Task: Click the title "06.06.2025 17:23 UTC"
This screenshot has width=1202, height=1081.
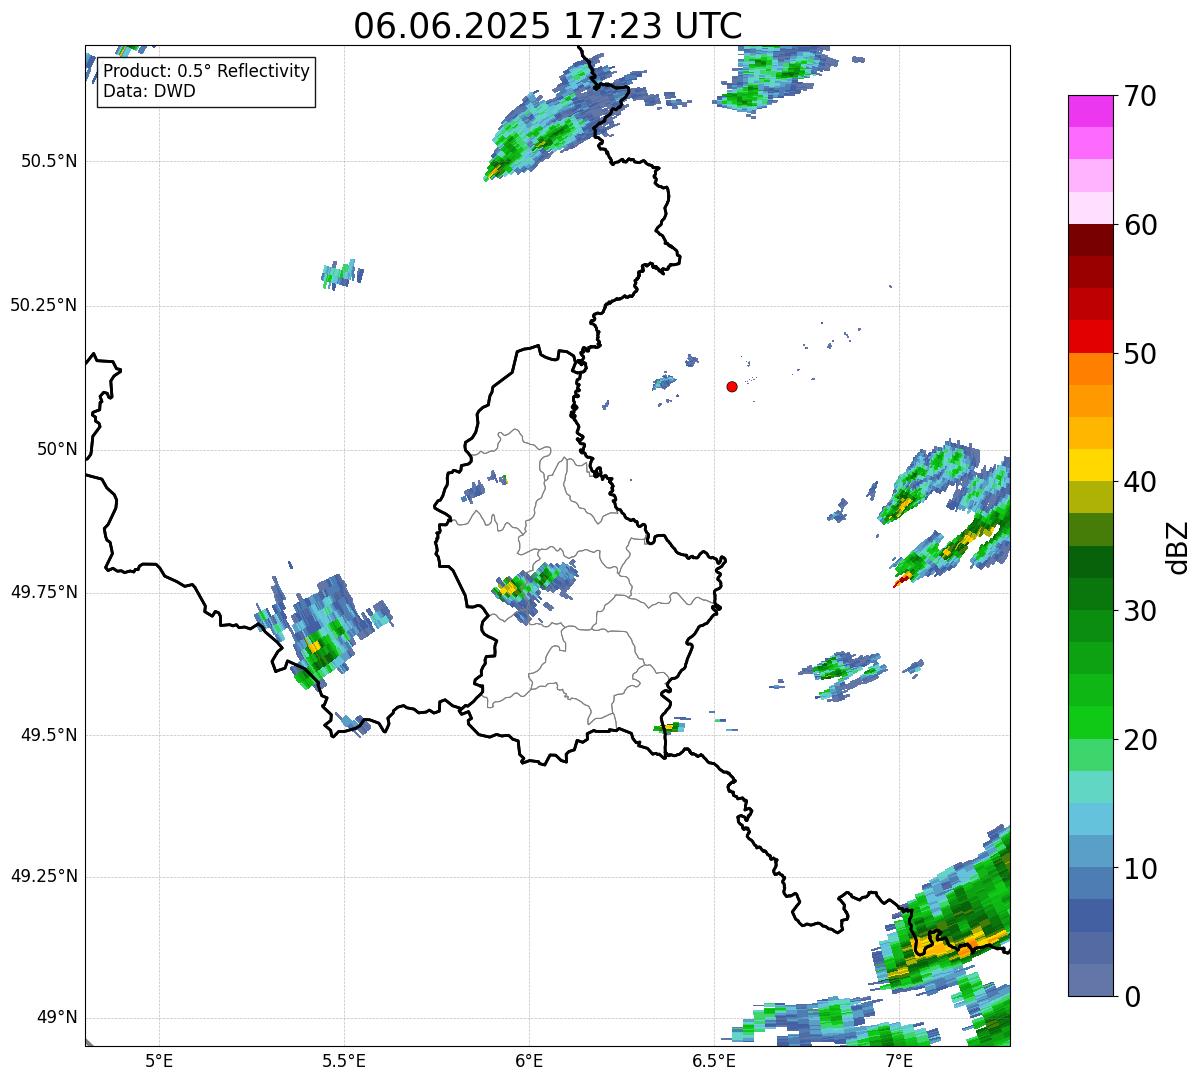Action: tap(548, 25)
